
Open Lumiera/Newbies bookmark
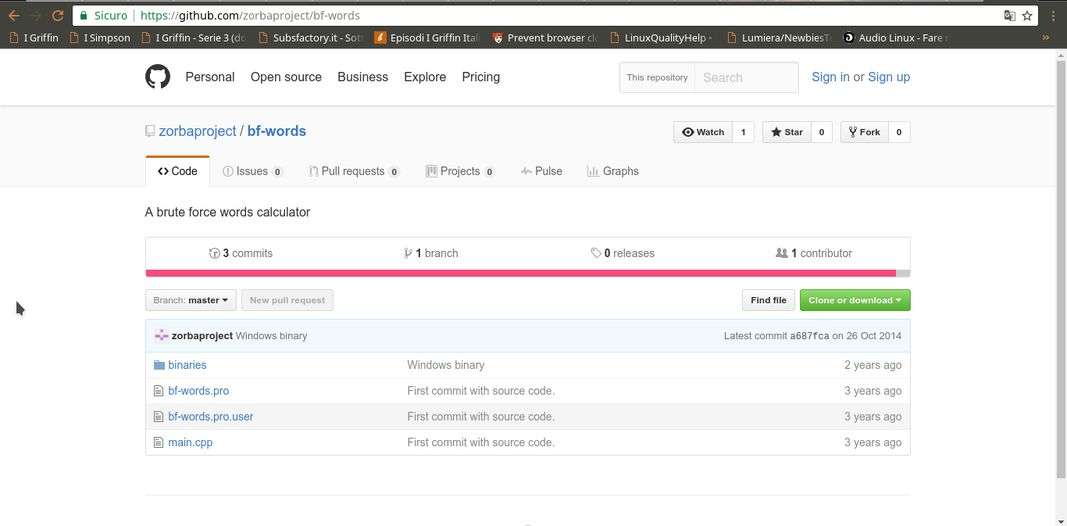click(x=779, y=38)
